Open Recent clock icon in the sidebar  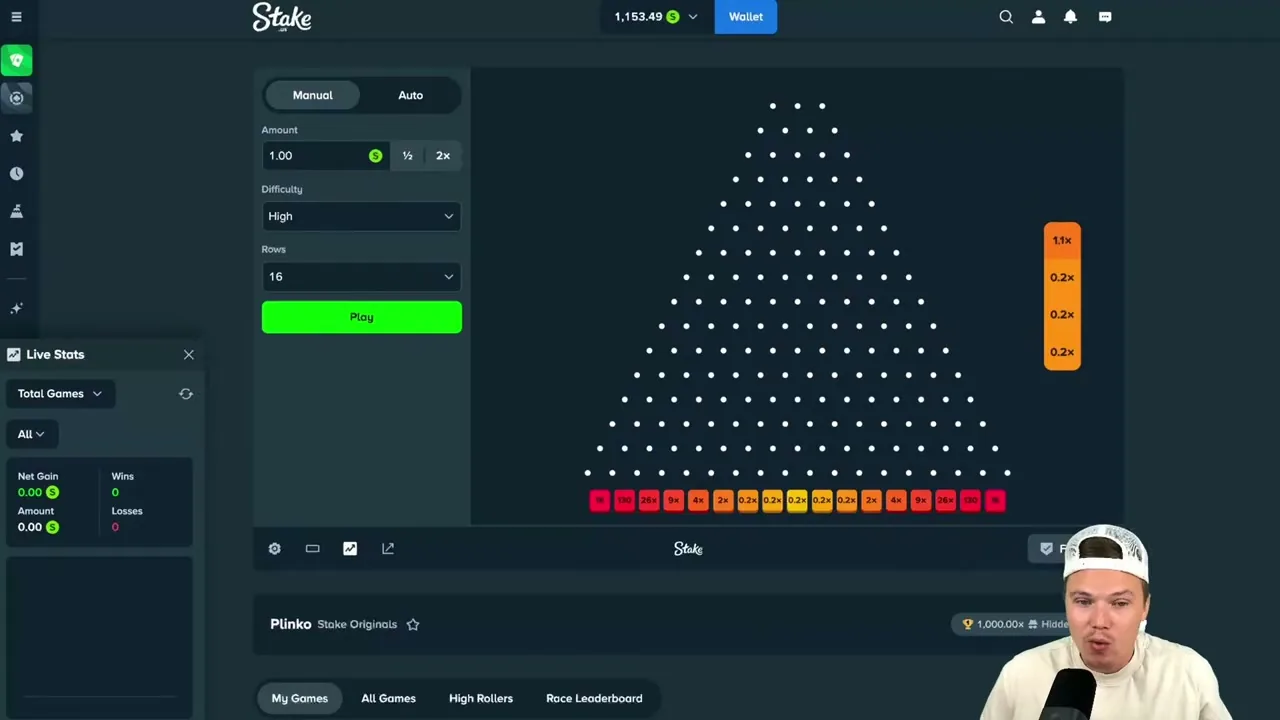(16, 174)
